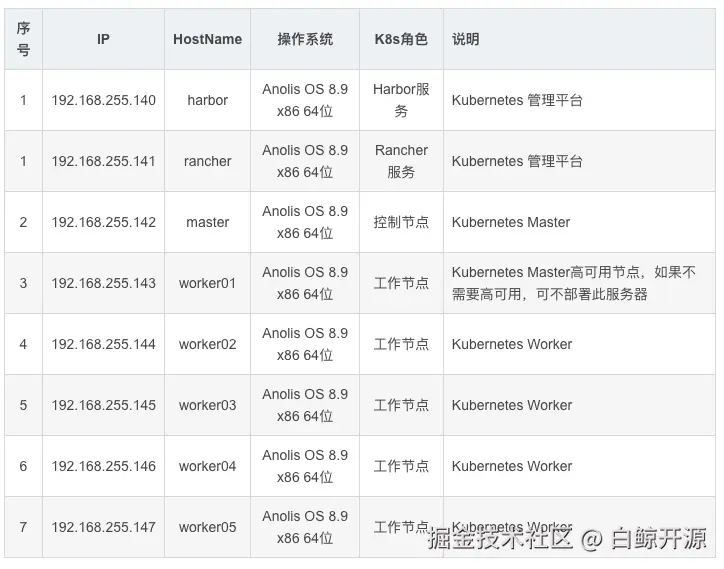Select IP address 192.168.255.142
724x569 pixels.
(103, 222)
